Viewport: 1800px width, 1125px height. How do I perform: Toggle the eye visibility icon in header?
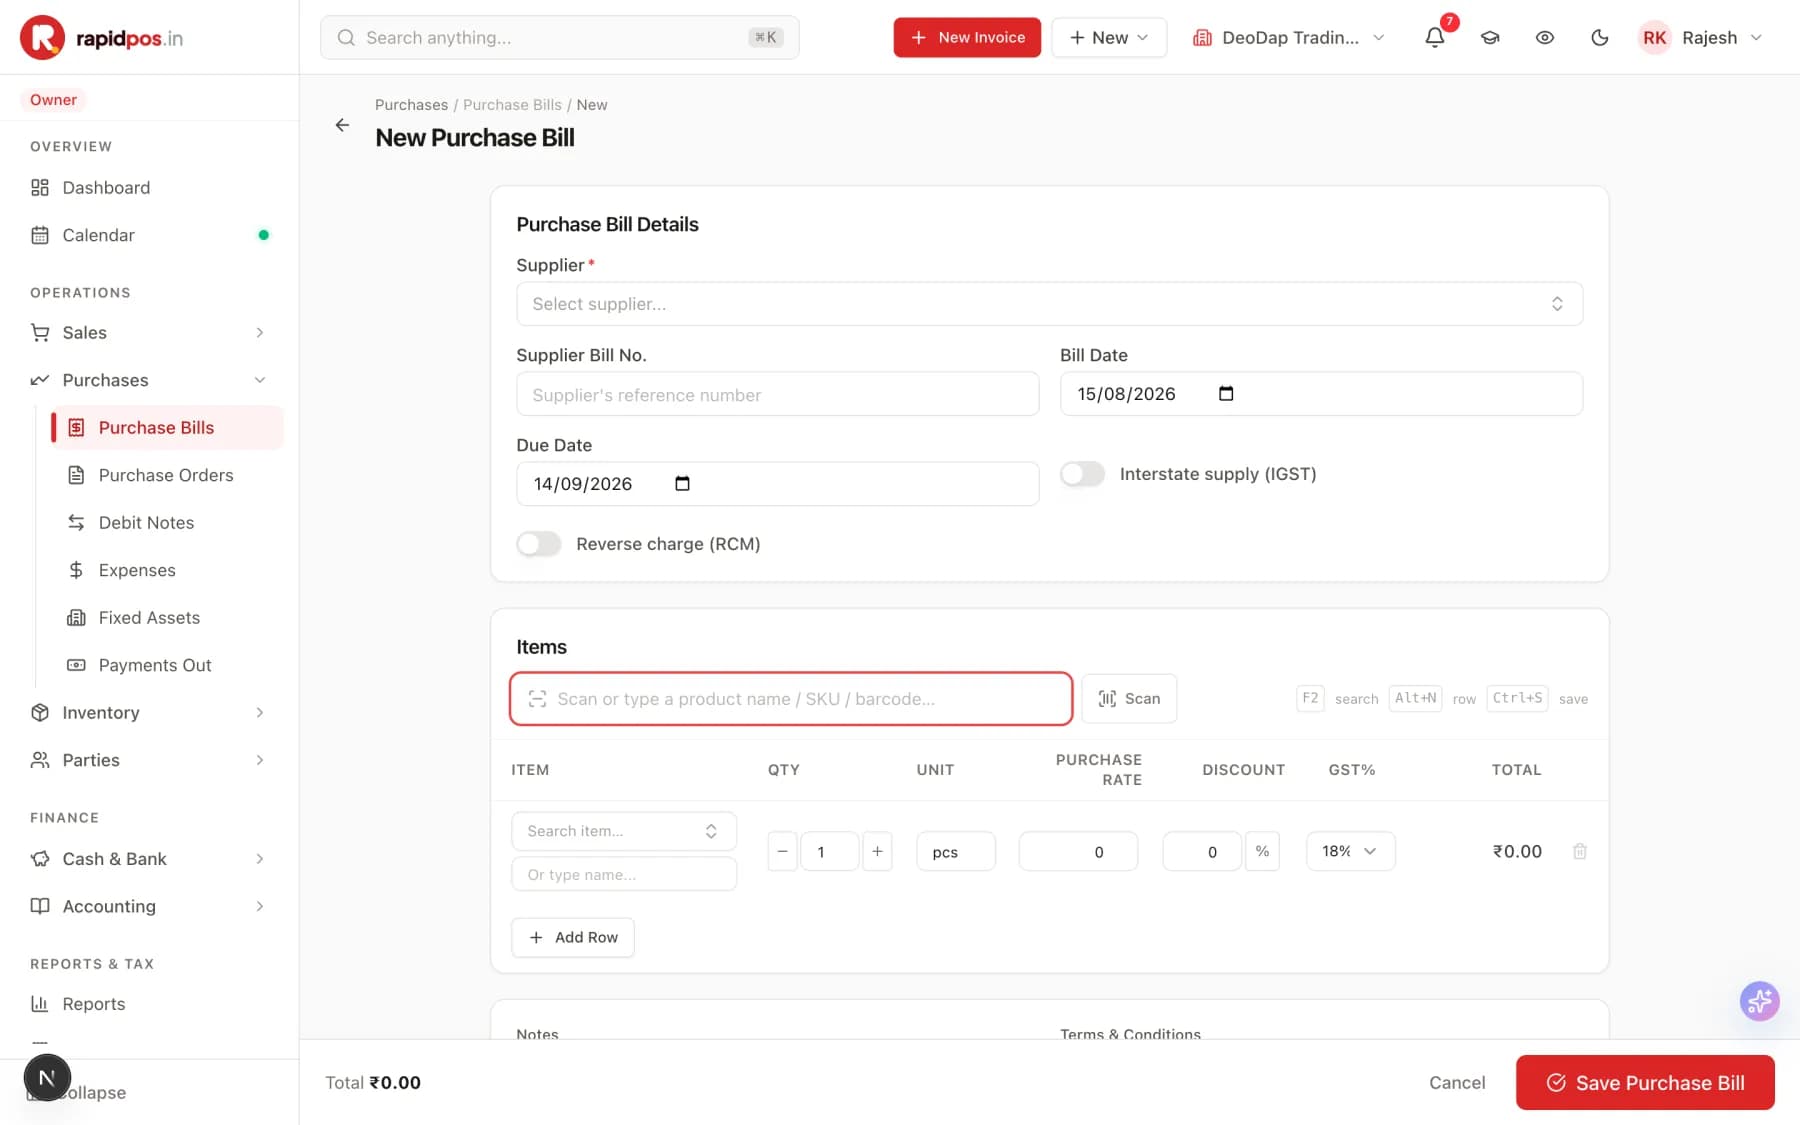click(x=1545, y=38)
